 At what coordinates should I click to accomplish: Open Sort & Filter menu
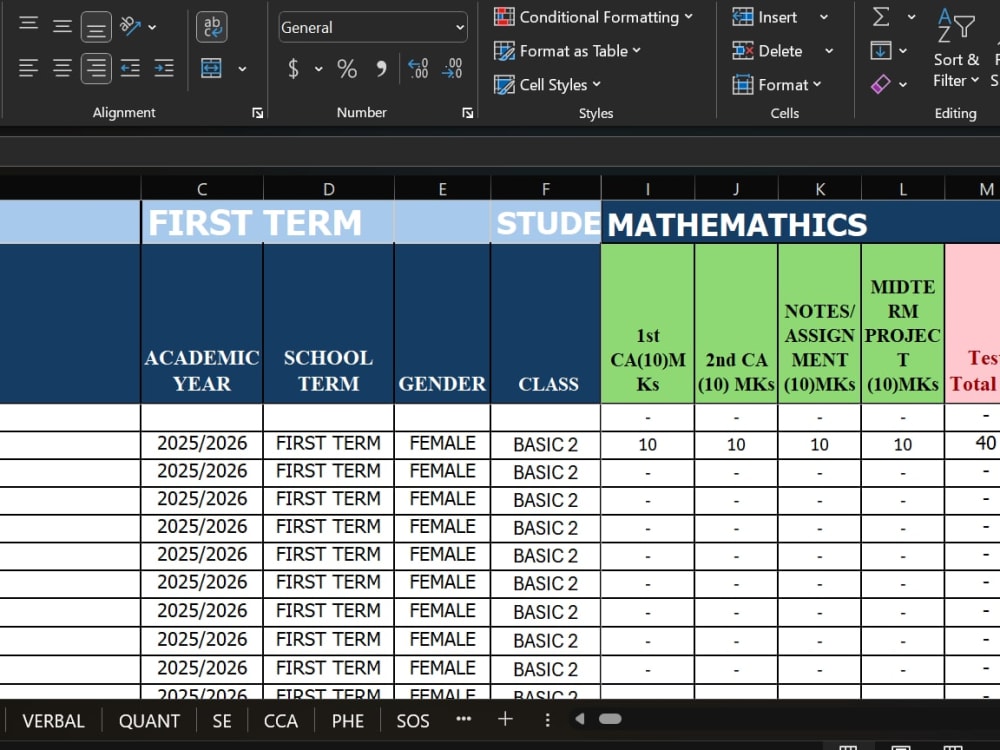pos(956,48)
